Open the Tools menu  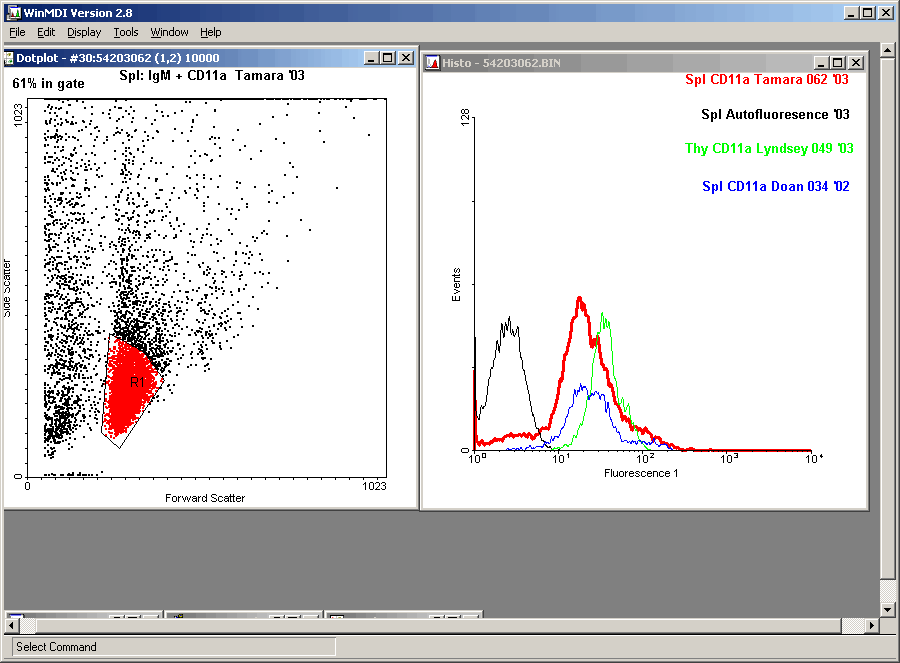[126, 32]
